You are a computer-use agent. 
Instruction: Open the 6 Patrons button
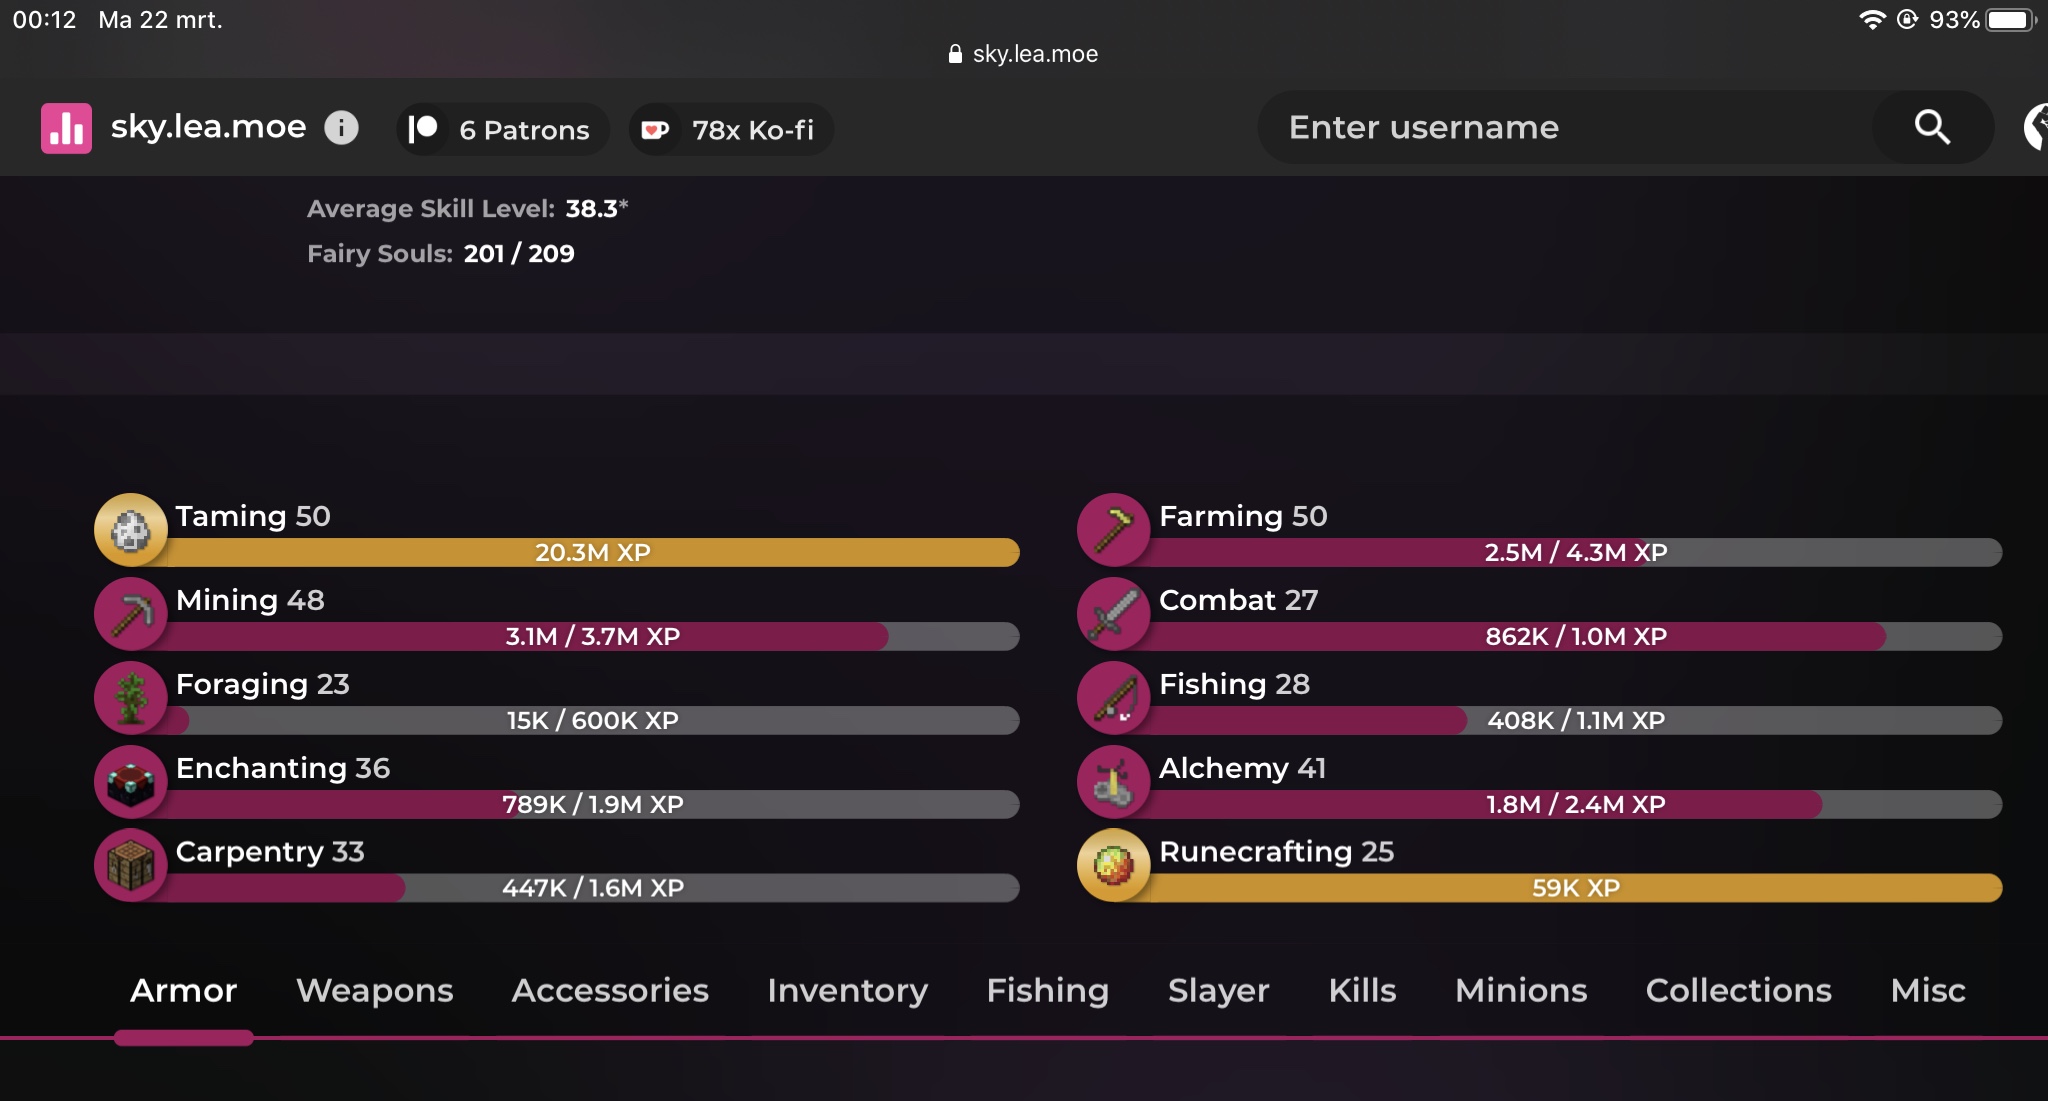pos(503,129)
